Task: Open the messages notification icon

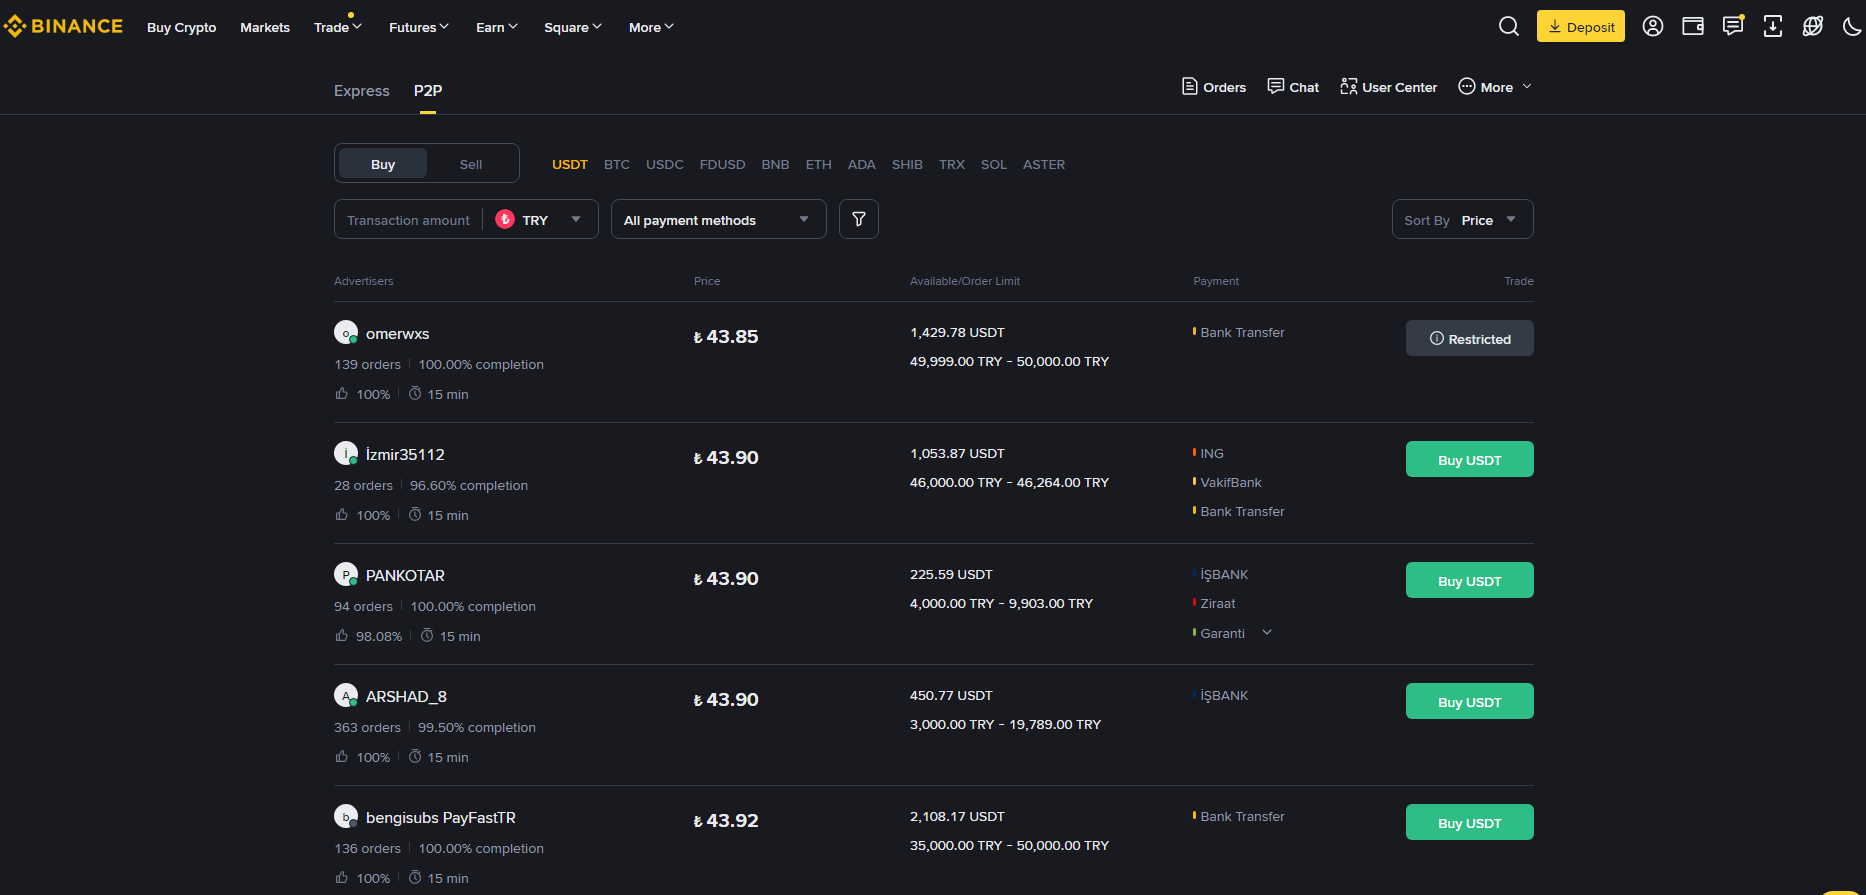Action: click(1733, 27)
